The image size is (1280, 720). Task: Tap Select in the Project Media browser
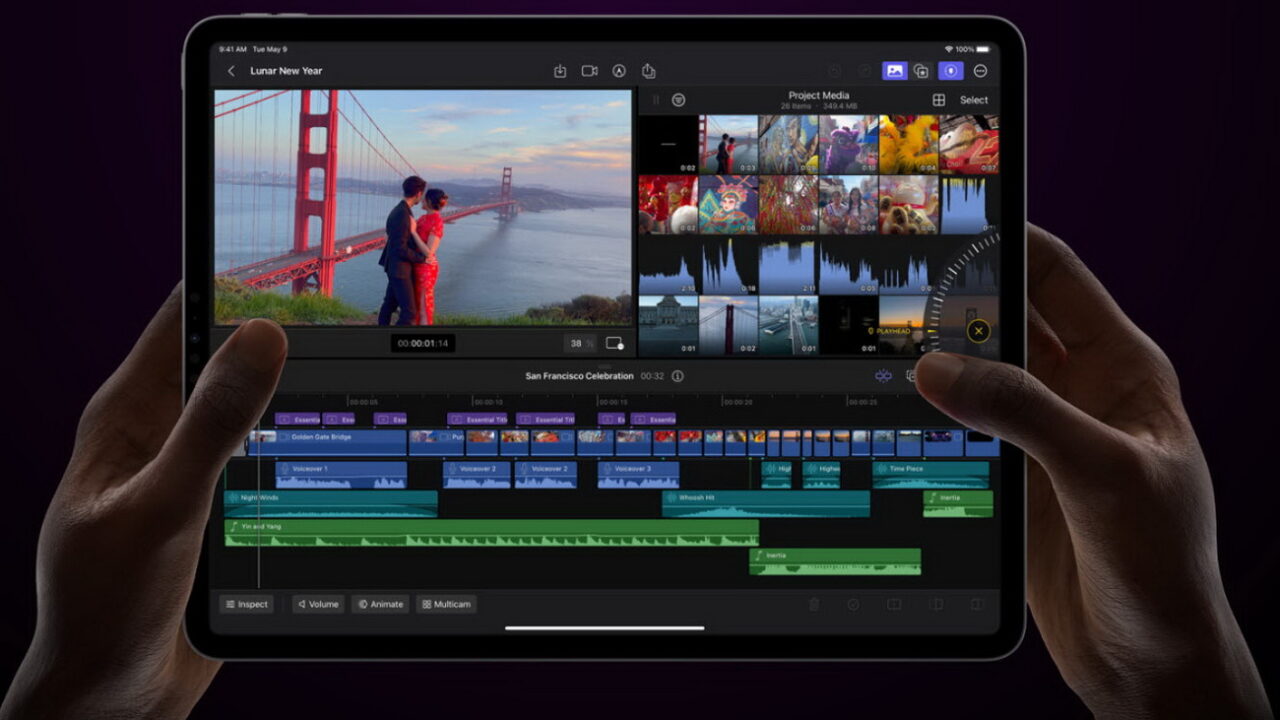(974, 100)
